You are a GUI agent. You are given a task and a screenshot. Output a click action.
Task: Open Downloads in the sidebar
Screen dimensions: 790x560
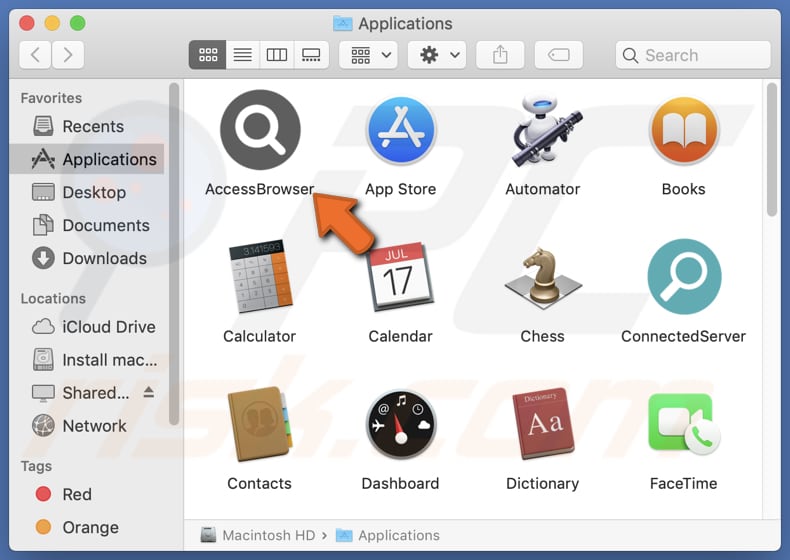[x=87, y=258]
